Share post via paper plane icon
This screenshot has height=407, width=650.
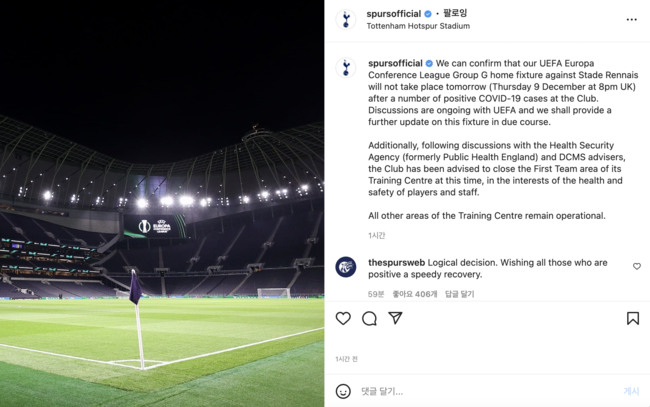click(x=395, y=318)
